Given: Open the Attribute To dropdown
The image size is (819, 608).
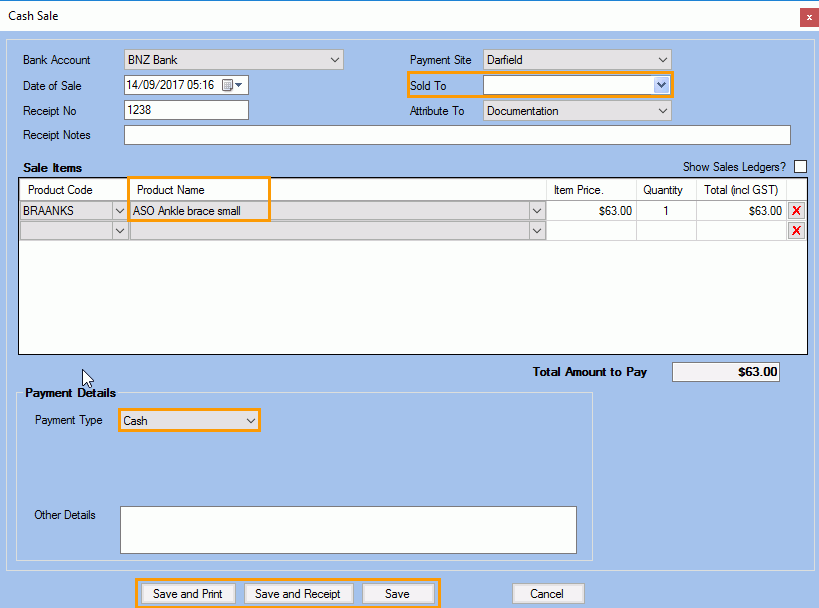Looking at the screenshot, I should [662, 111].
